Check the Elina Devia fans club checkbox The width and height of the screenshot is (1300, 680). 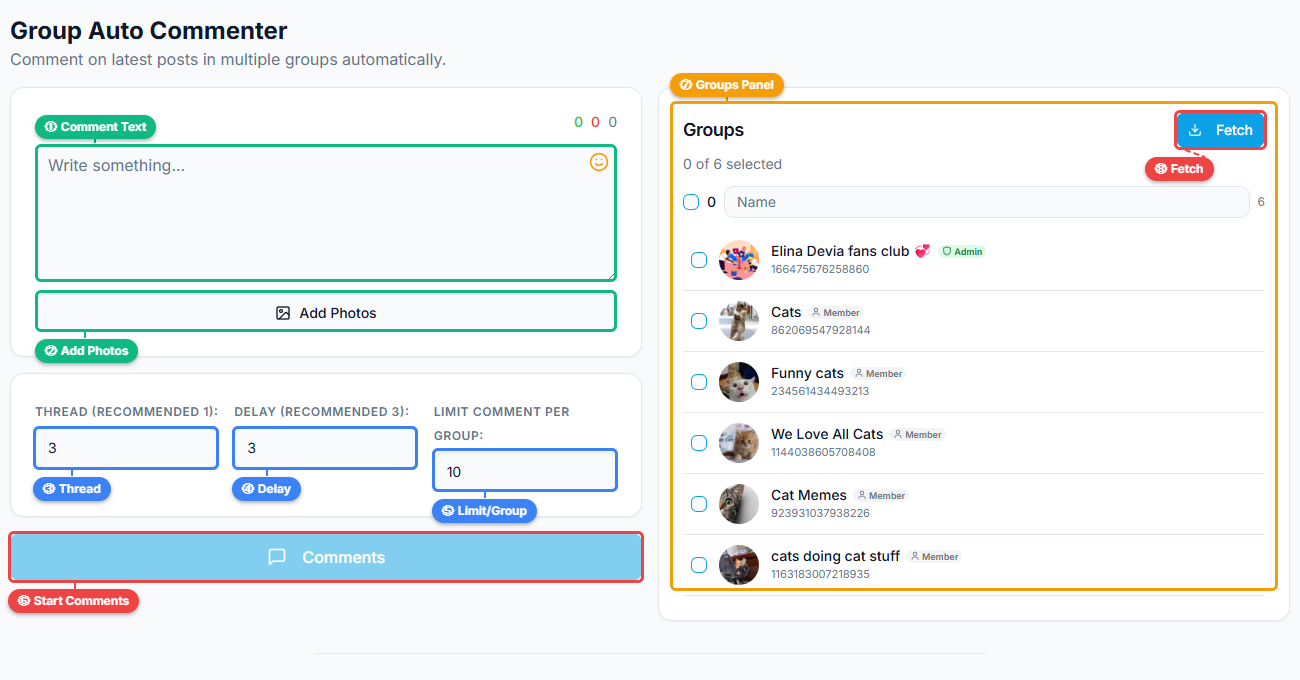pos(700,260)
